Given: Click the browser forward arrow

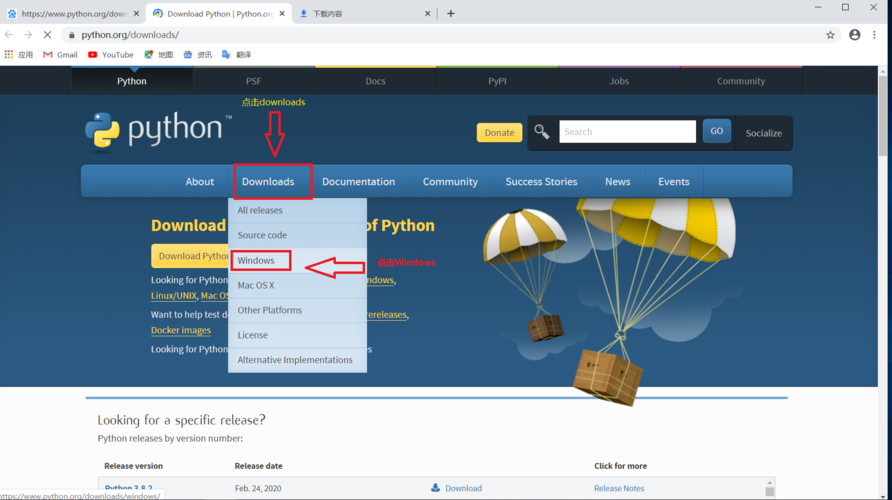Looking at the screenshot, I should tap(28, 35).
